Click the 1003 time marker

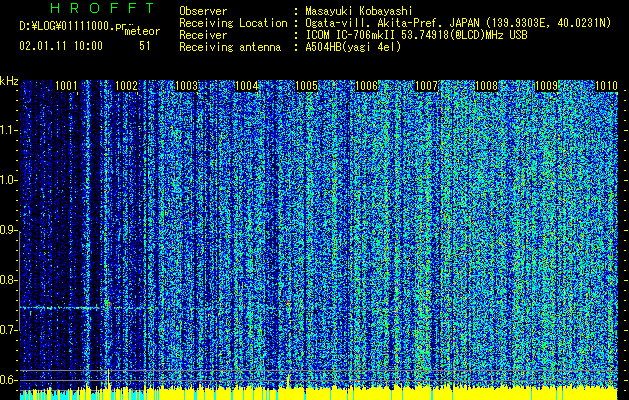click(187, 86)
